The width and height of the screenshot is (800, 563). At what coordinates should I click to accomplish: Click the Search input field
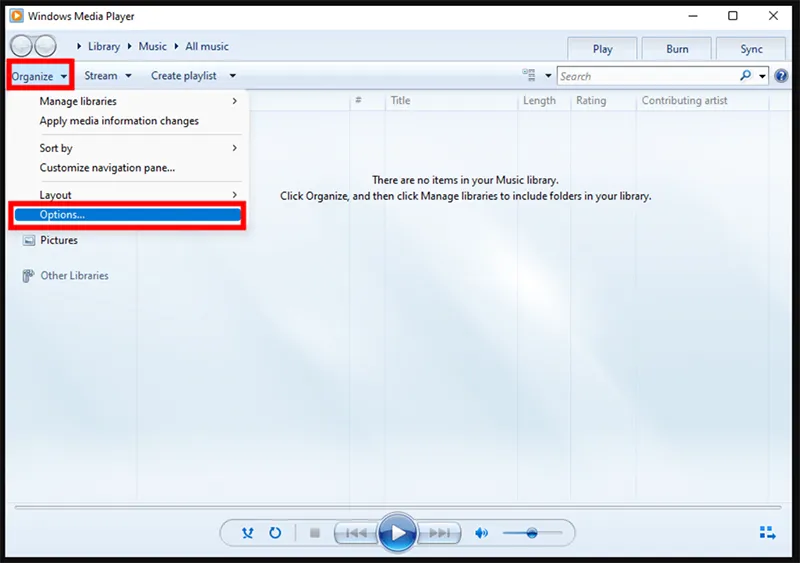(x=647, y=76)
